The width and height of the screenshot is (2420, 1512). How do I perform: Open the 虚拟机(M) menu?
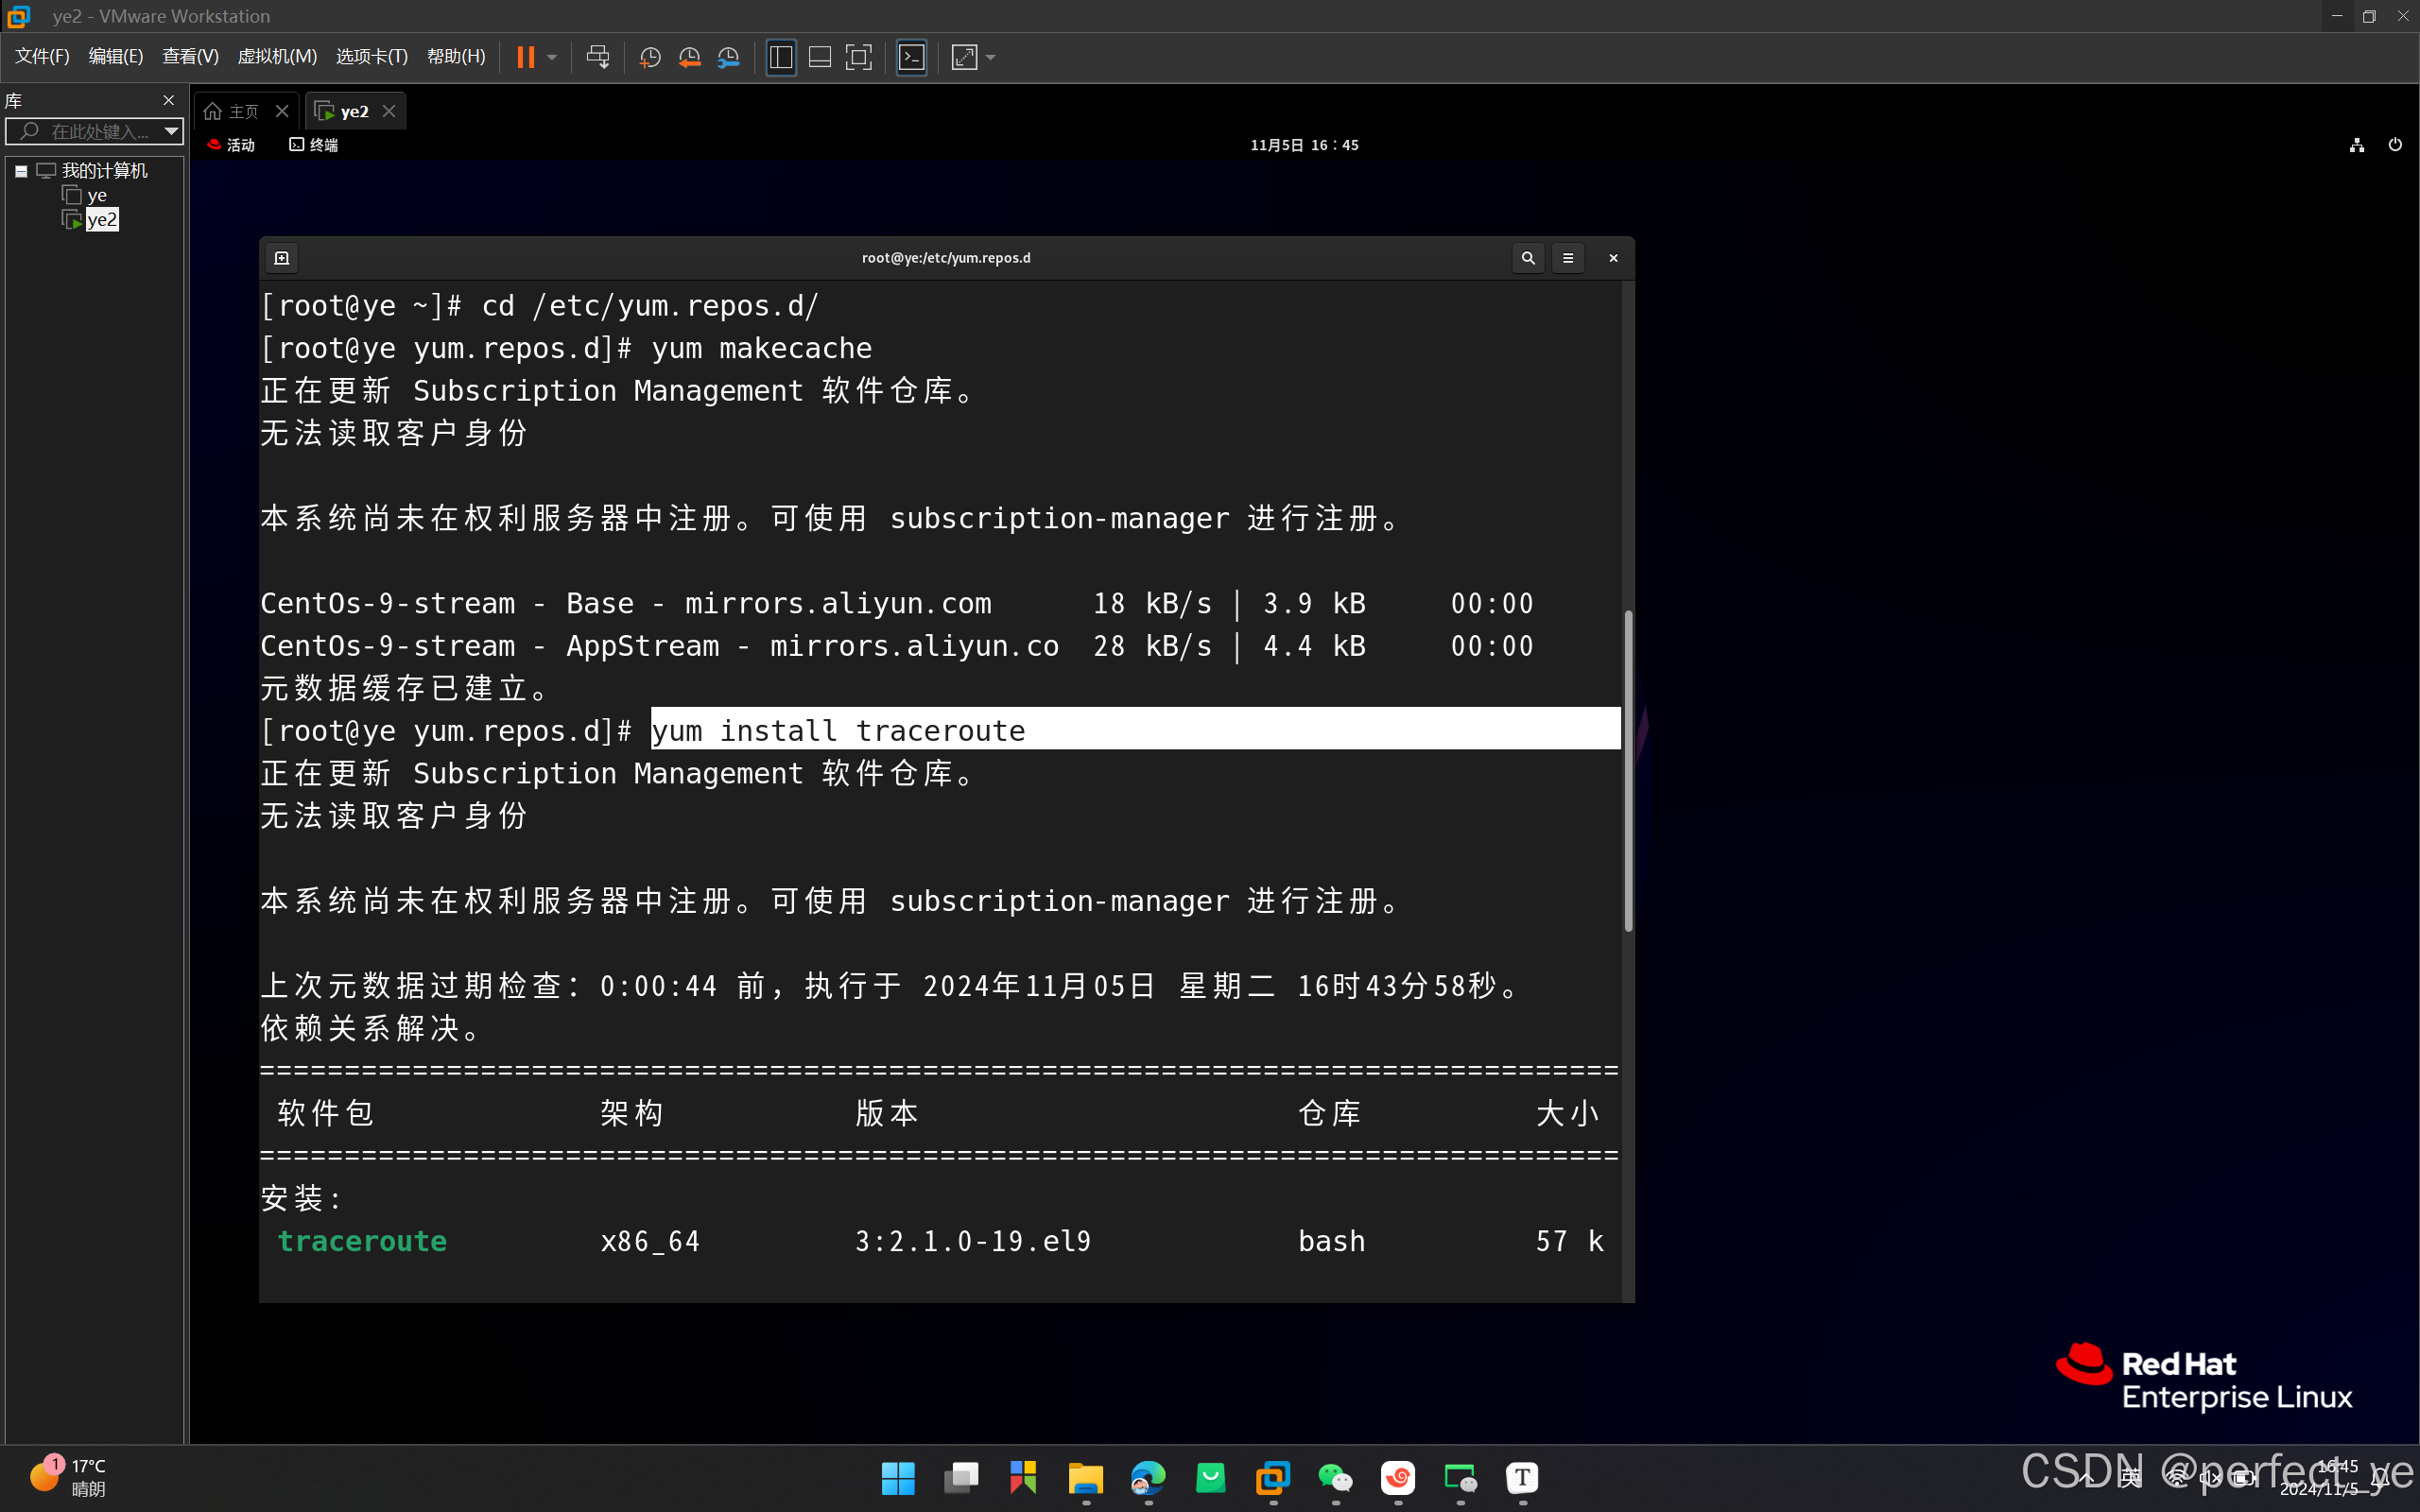point(277,56)
